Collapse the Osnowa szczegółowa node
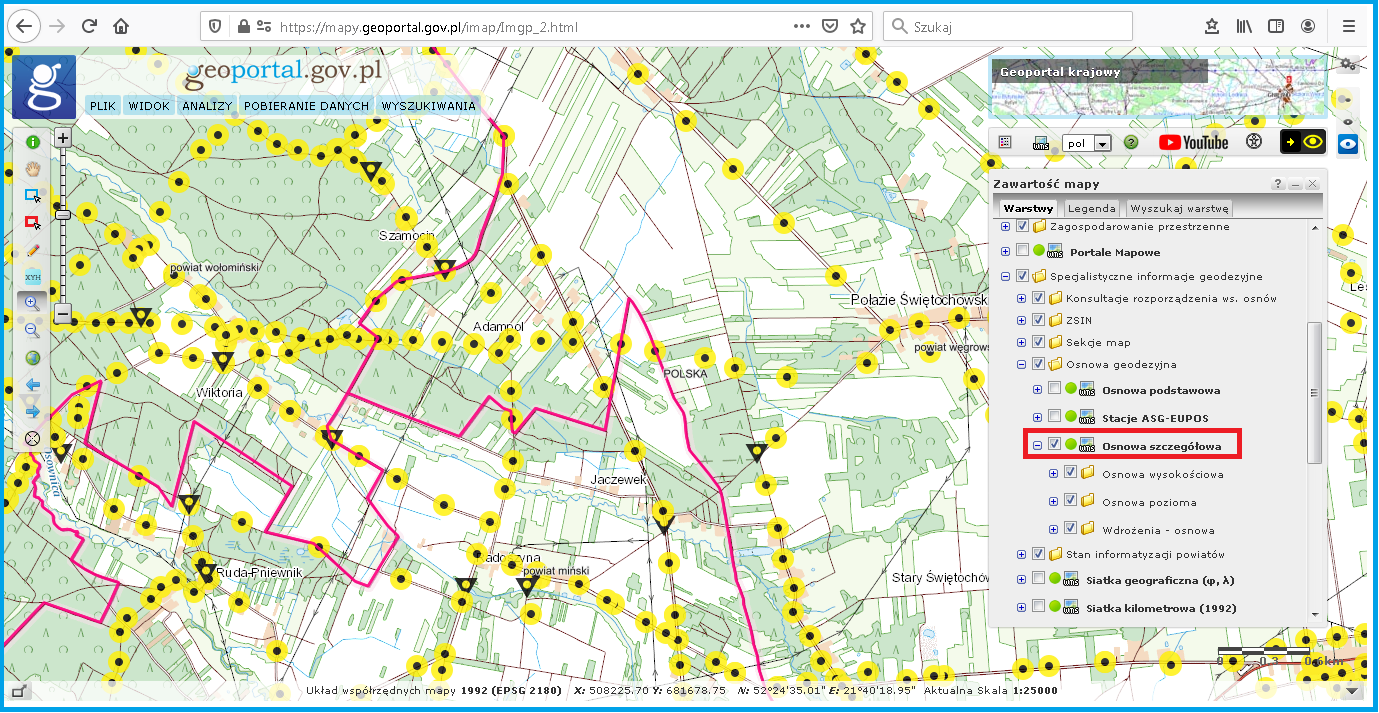The image size is (1379, 713). pyautogui.click(x=1038, y=444)
